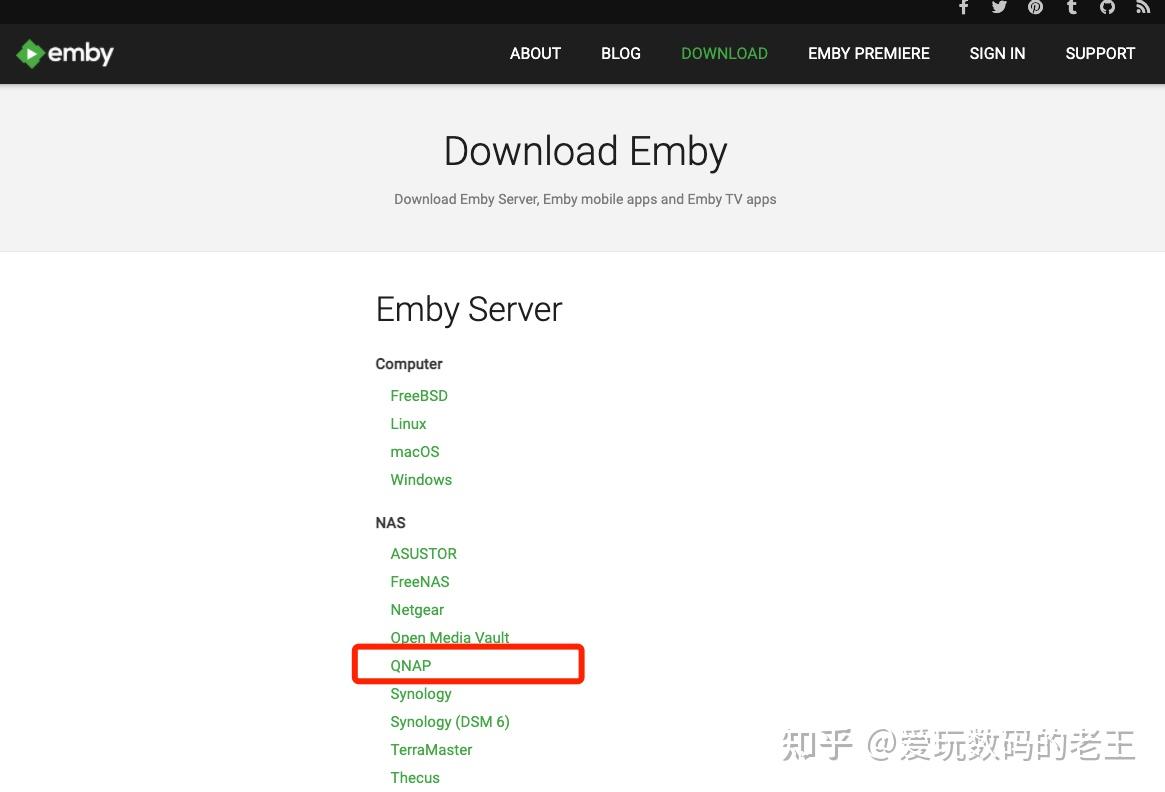Open the Pinterest icon
This screenshot has width=1165, height=792.
click(x=1035, y=8)
